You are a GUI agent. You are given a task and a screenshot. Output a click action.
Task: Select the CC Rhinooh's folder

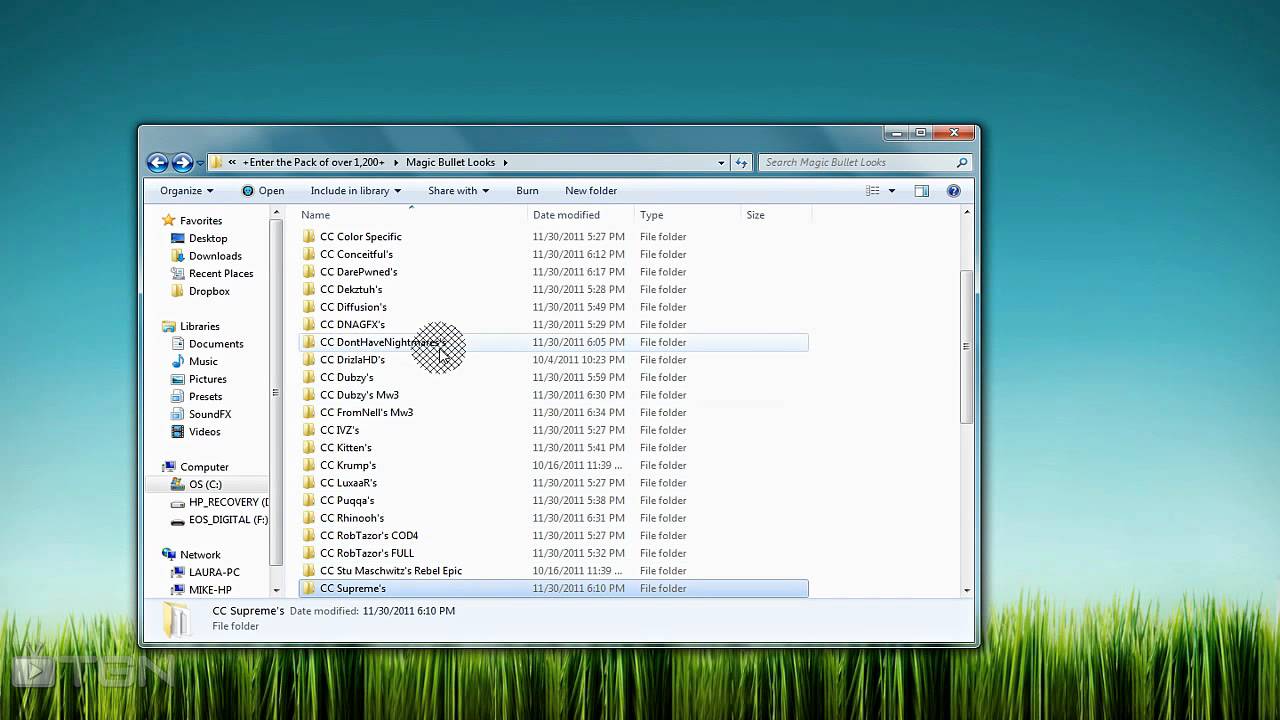553,518
